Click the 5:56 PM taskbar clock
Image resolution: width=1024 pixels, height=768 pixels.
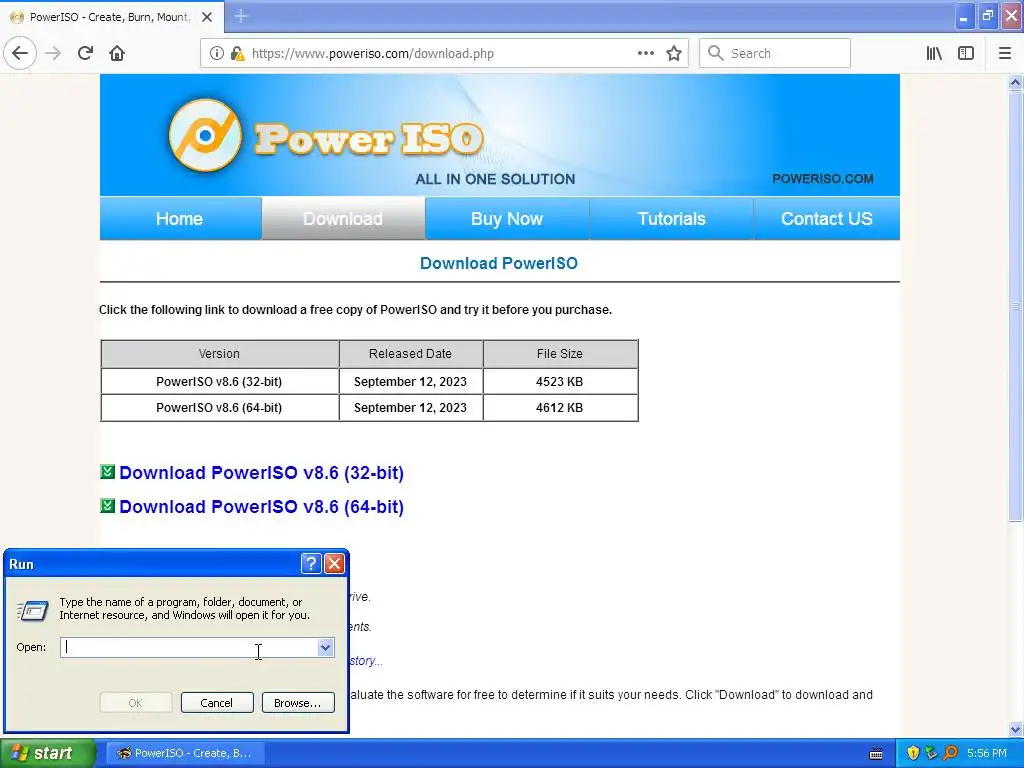(x=987, y=753)
